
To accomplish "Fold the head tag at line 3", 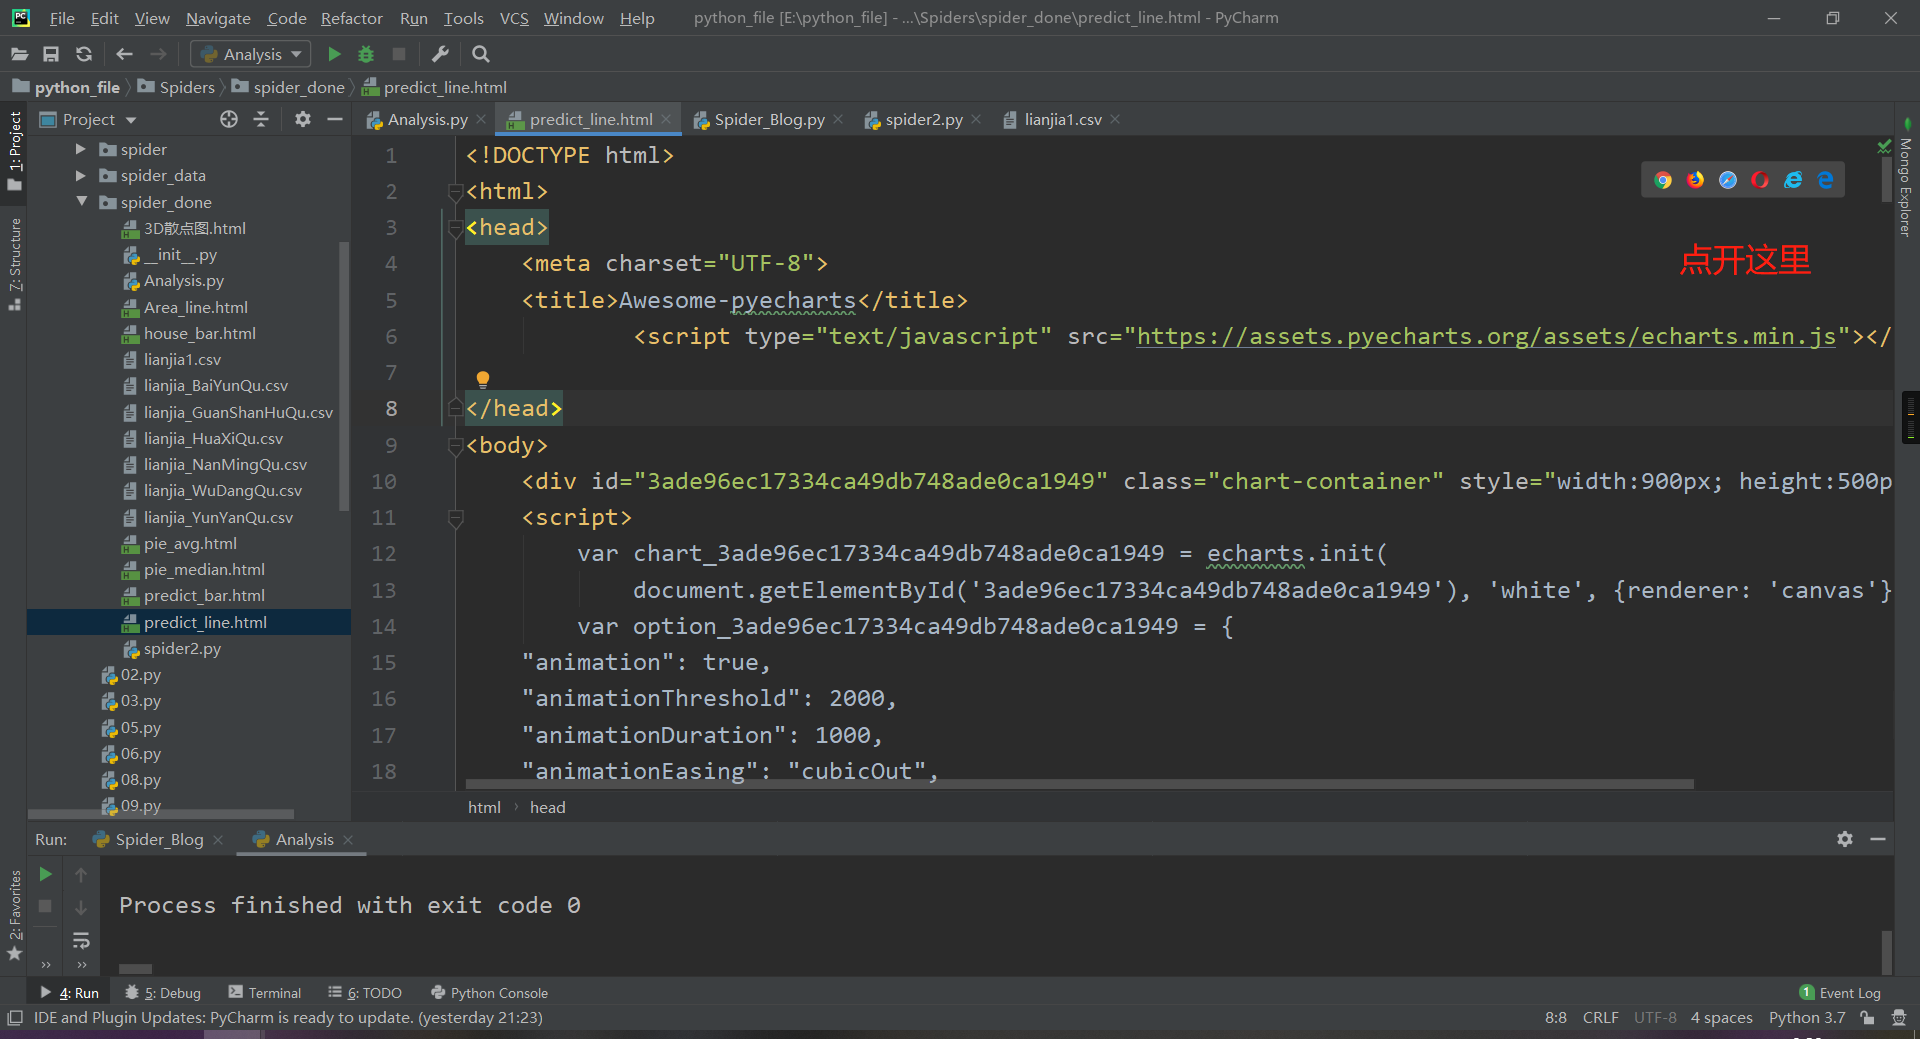I will (455, 228).
